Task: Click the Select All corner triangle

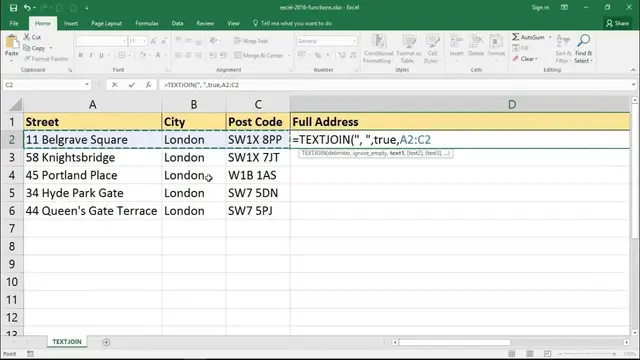Action: (x=15, y=105)
